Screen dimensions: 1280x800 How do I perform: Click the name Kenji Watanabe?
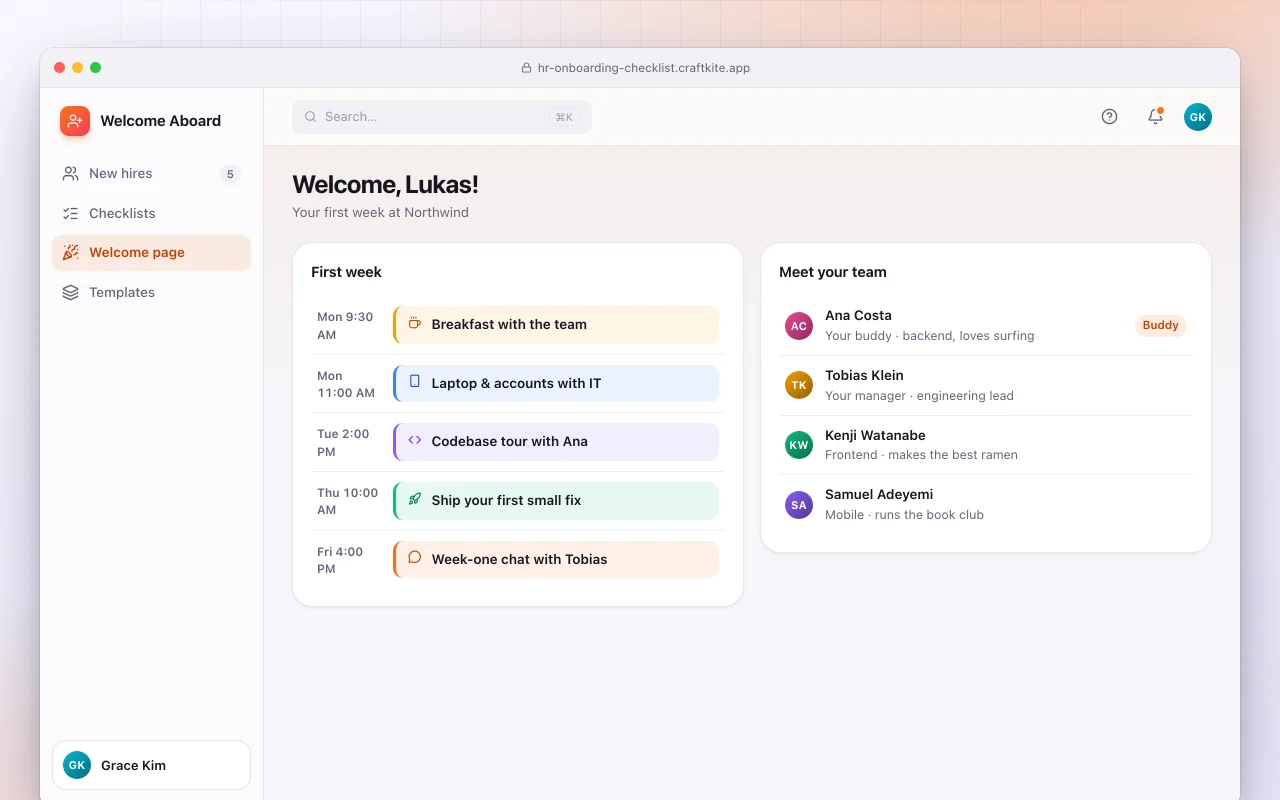tap(875, 435)
